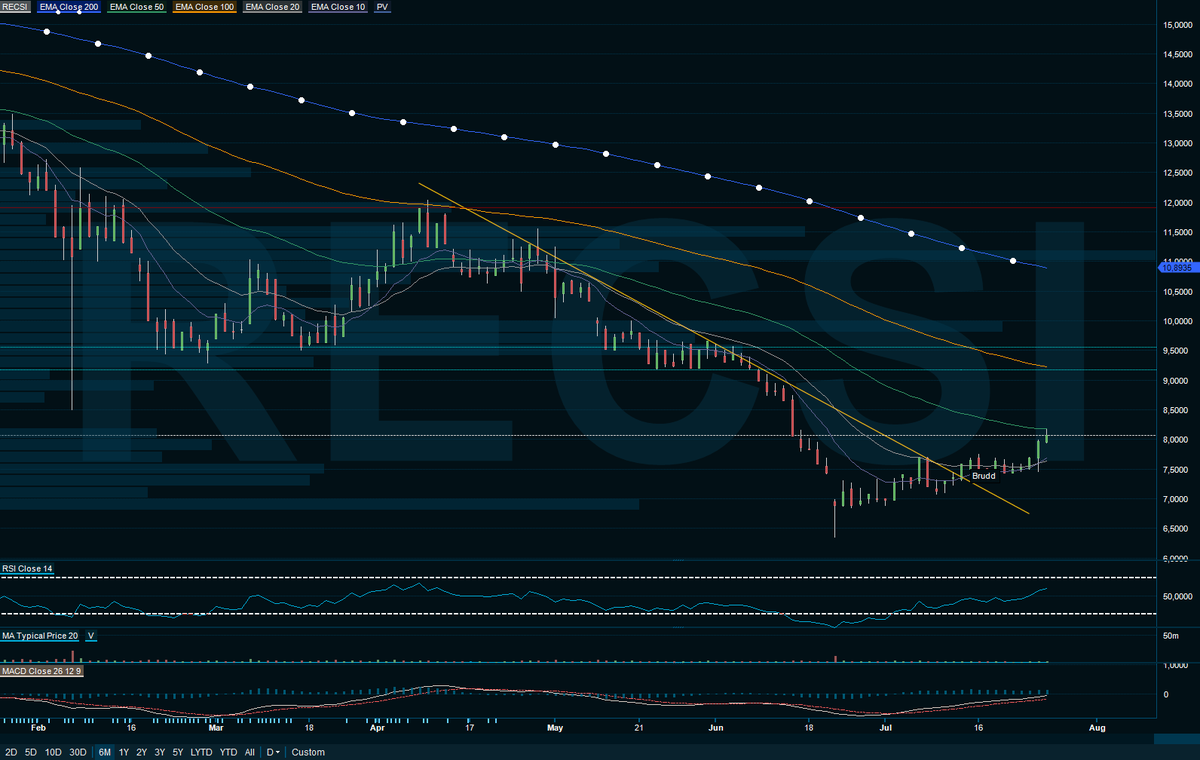Click the Aug label on the date axis

pyautogui.click(x=1097, y=730)
